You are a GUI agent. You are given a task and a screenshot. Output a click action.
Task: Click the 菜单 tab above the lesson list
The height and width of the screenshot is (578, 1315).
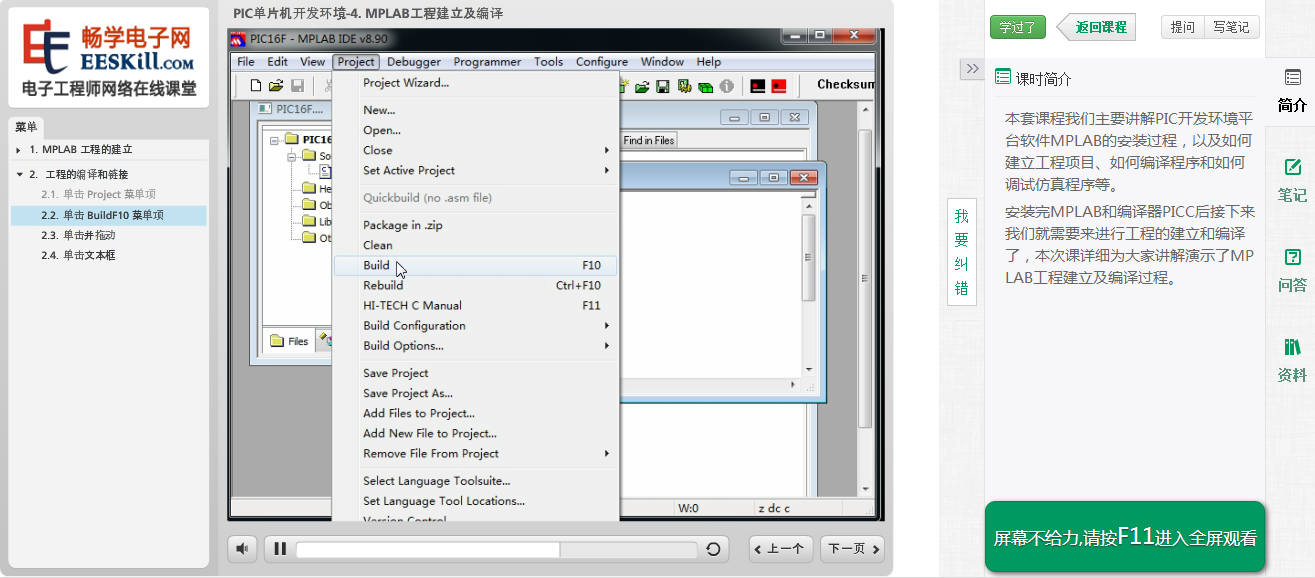(x=26, y=127)
